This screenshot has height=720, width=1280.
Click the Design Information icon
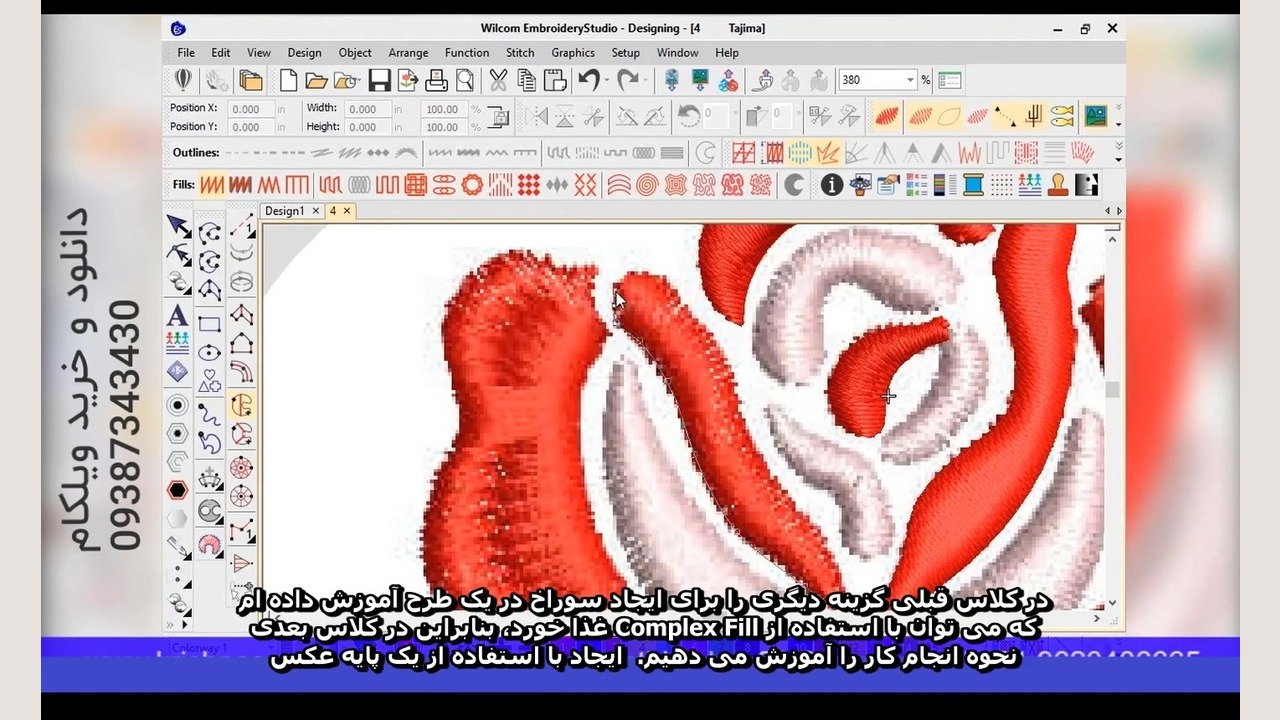[x=831, y=185]
